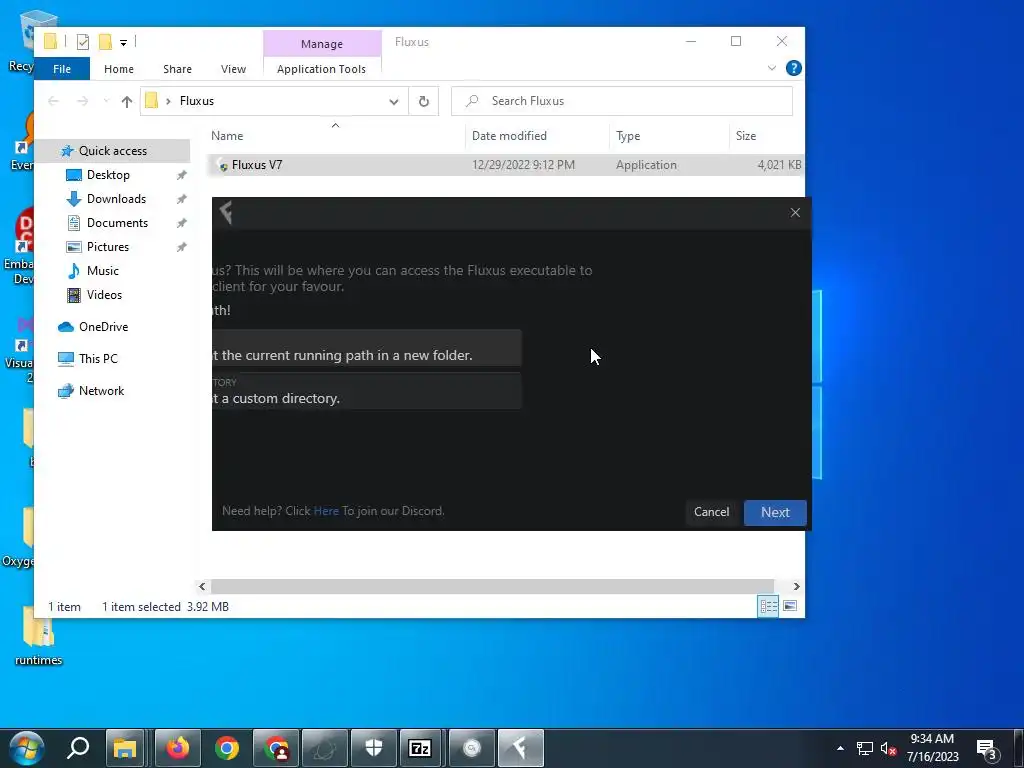
Task: Click the Explorer Help question icon
Action: pyautogui.click(x=793, y=68)
